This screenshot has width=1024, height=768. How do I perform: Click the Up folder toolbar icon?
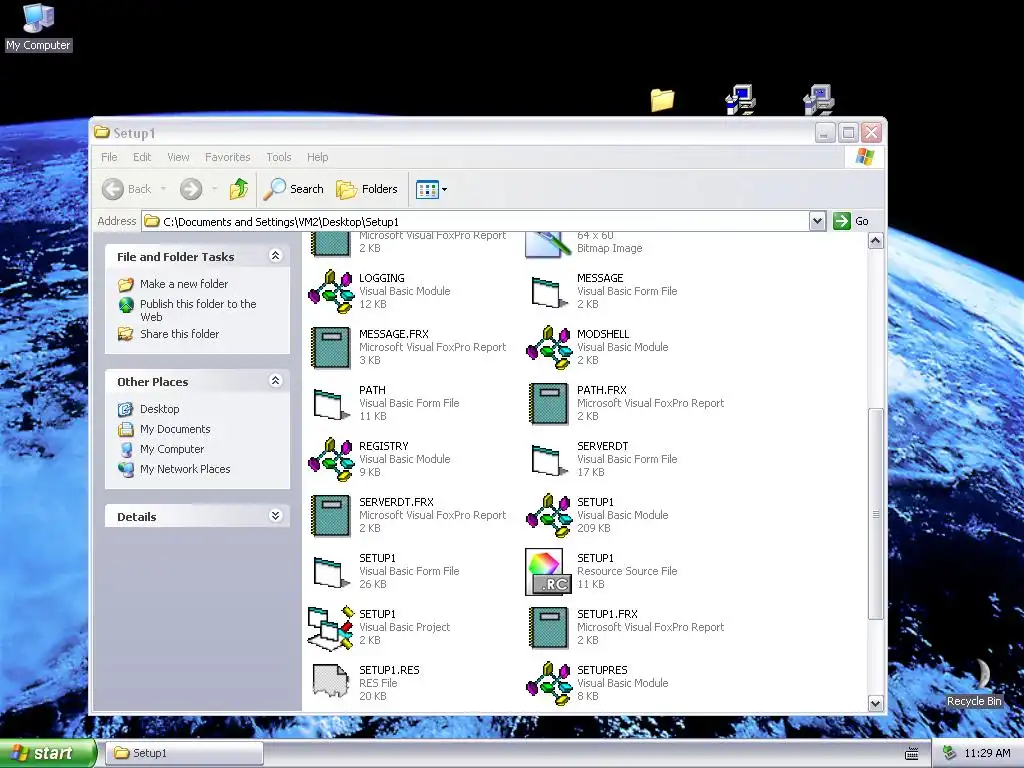[239, 189]
